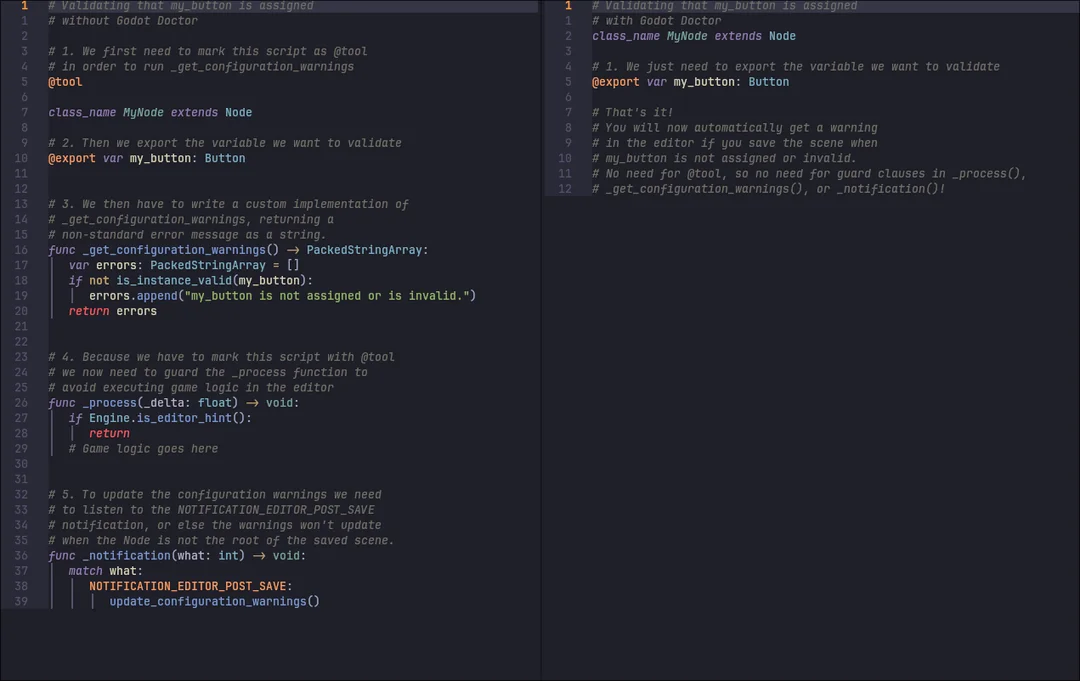Click '# 1. We just need to export' comment

pyautogui.click(x=796, y=67)
